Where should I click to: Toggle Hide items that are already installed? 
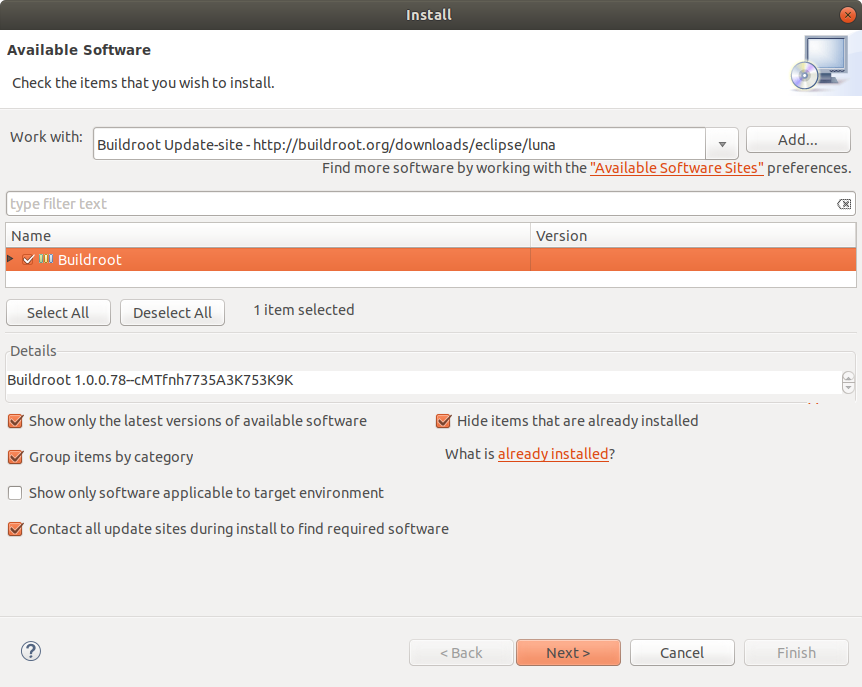pos(443,421)
